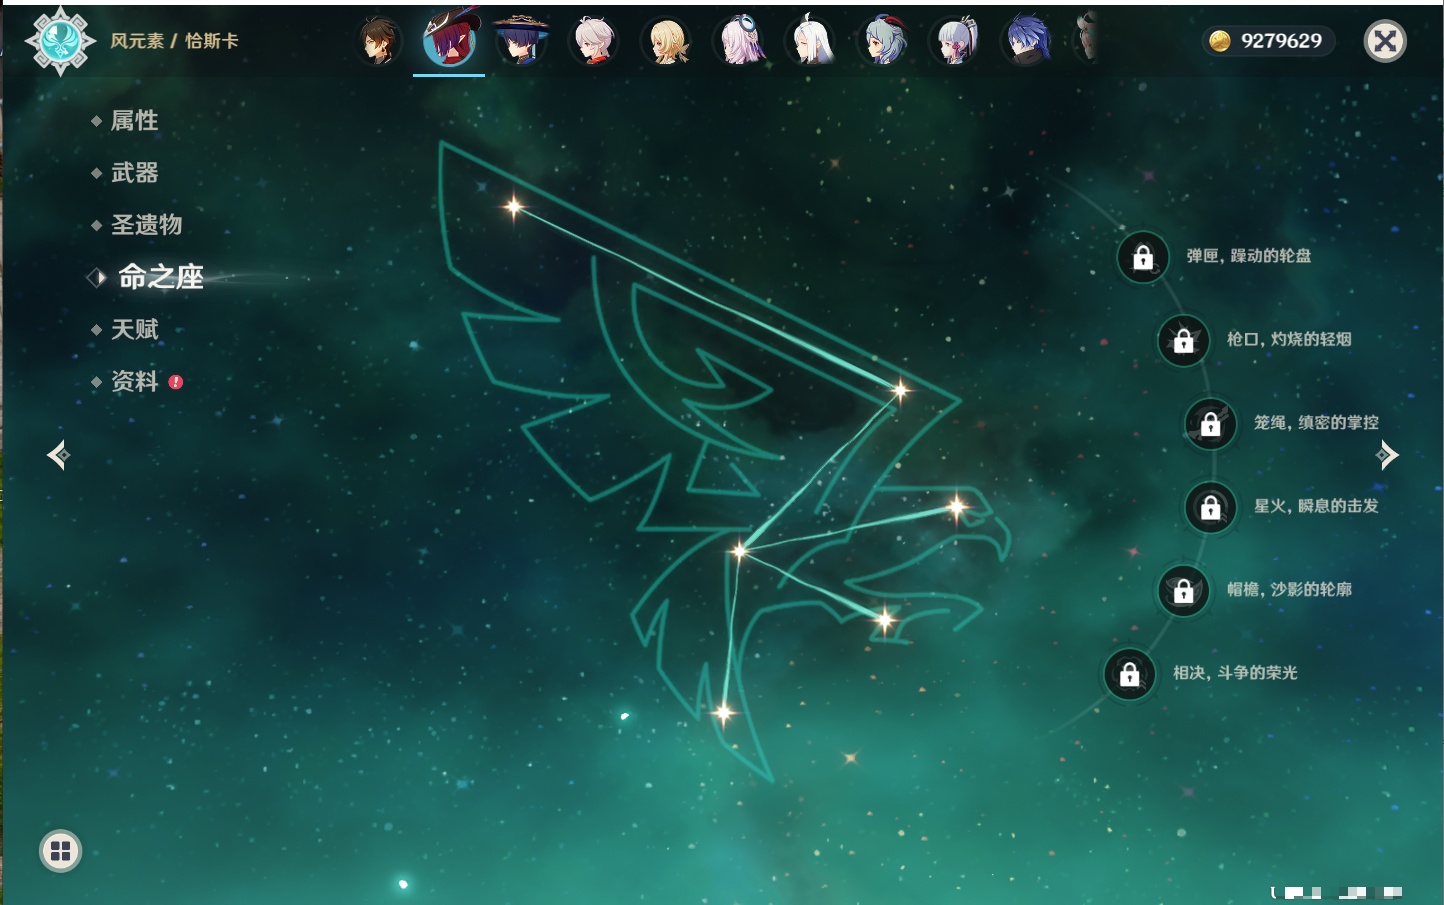Image resolution: width=1444 pixels, height=905 pixels.
Task: Click the Mora balance 9279629
Action: pos(1281,41)
